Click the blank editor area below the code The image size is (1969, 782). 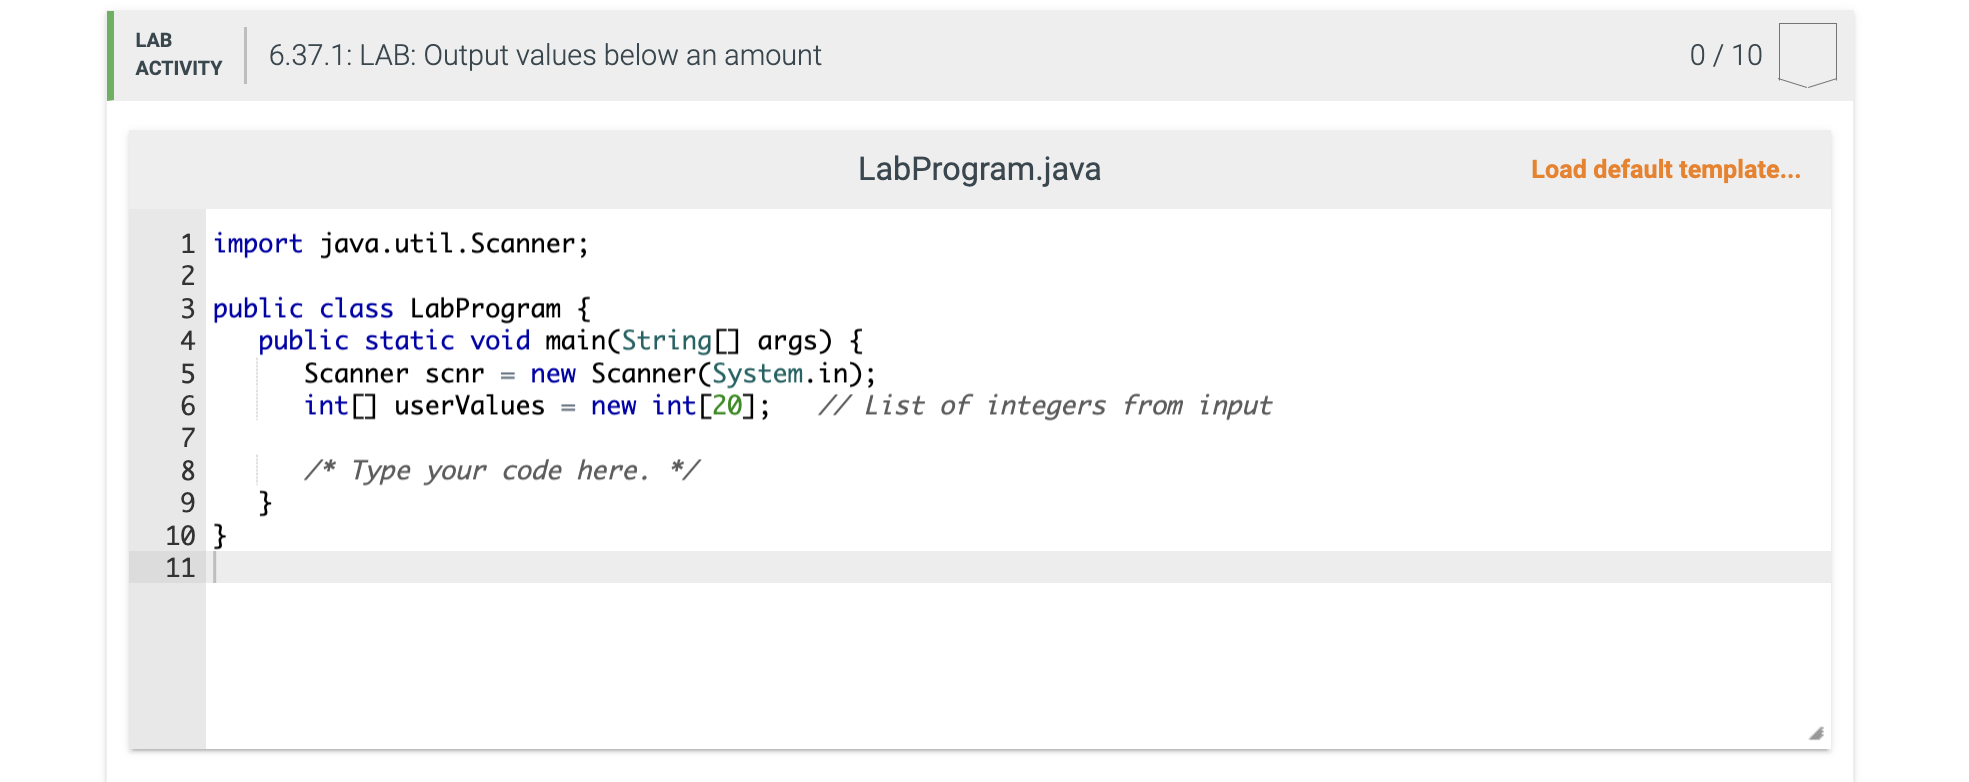coord(1018,665)
